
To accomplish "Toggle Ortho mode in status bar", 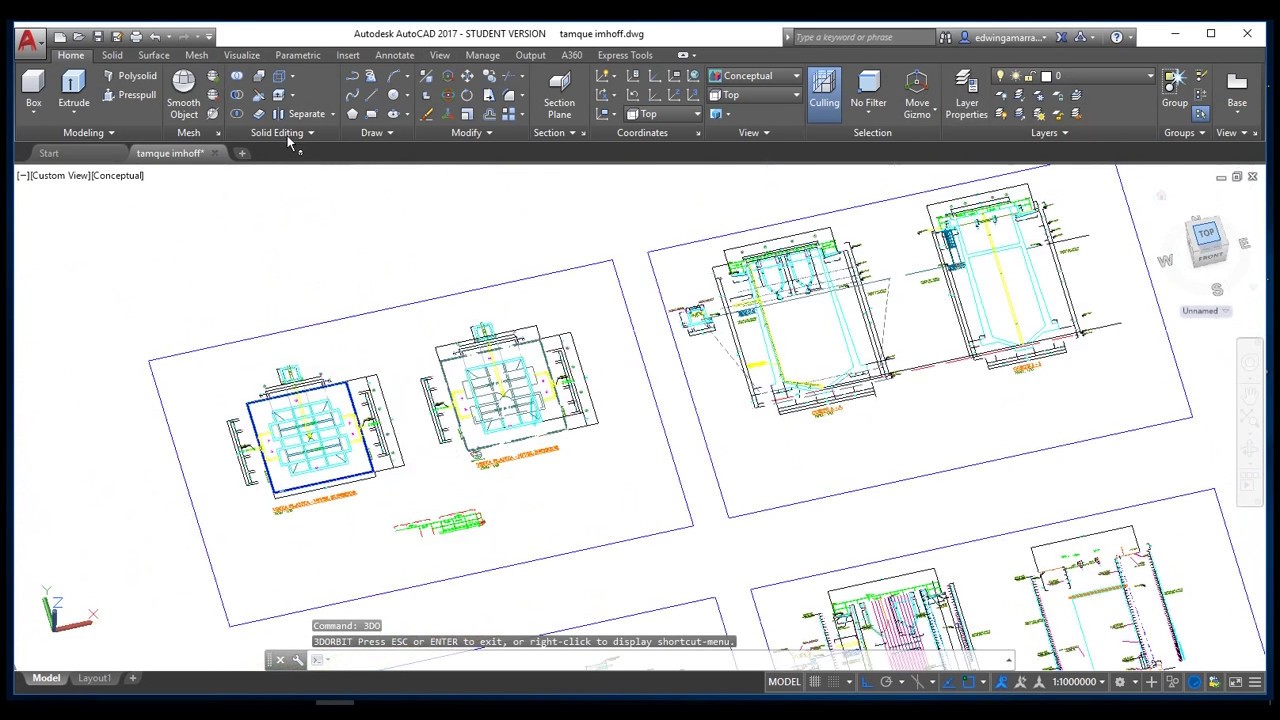I will (867, 682).
